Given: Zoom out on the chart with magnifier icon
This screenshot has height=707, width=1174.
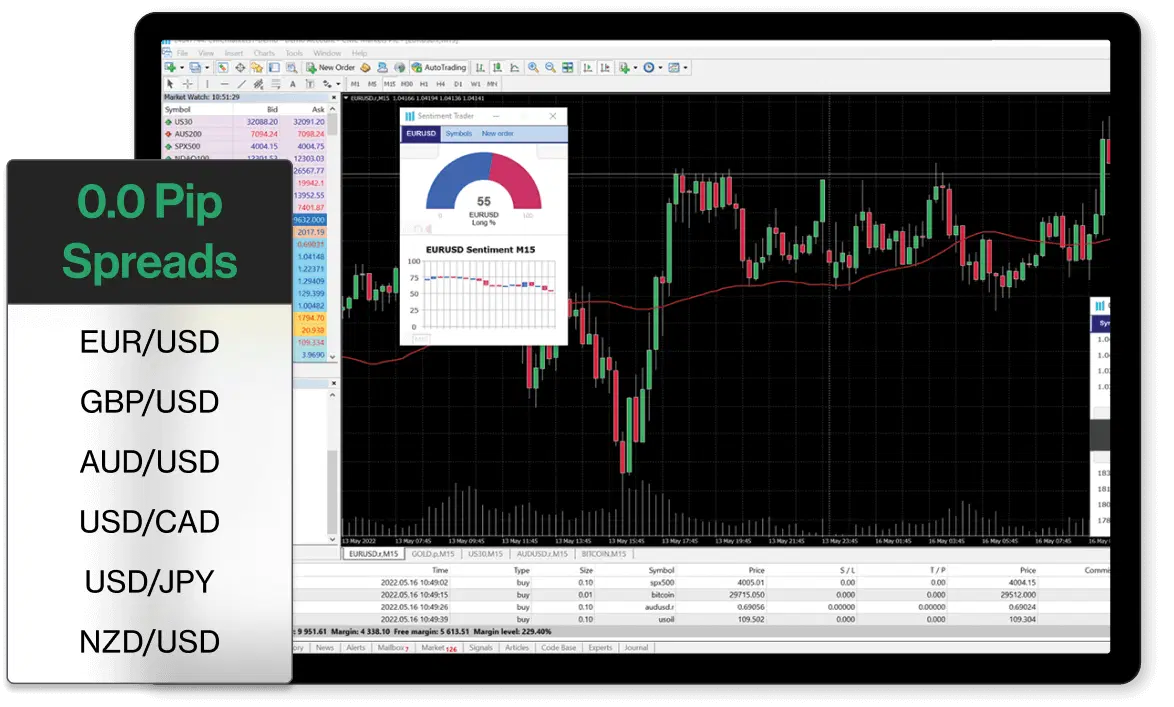Looking at the screenshot, I should click(x=550, y=68).
